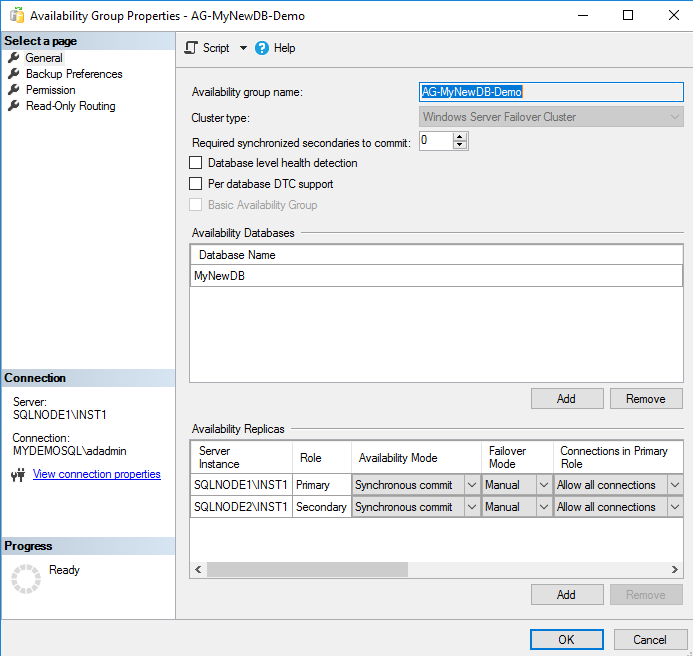Click the wrench icon beside General
693x656 pixels.
pyautogui.click(x=14, y=57)
